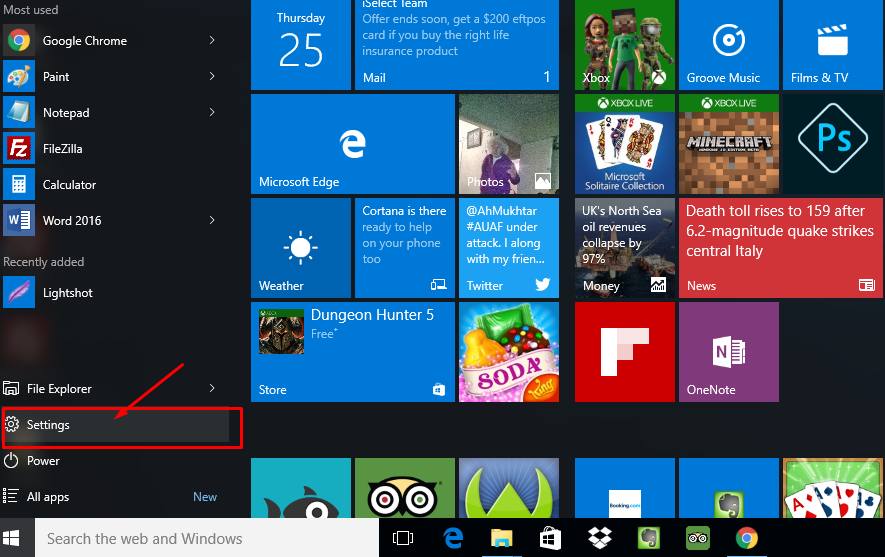This screenshot has height=557, width=885.
Task: Expand Notepad jump list arrow
Action: [212, 112]
